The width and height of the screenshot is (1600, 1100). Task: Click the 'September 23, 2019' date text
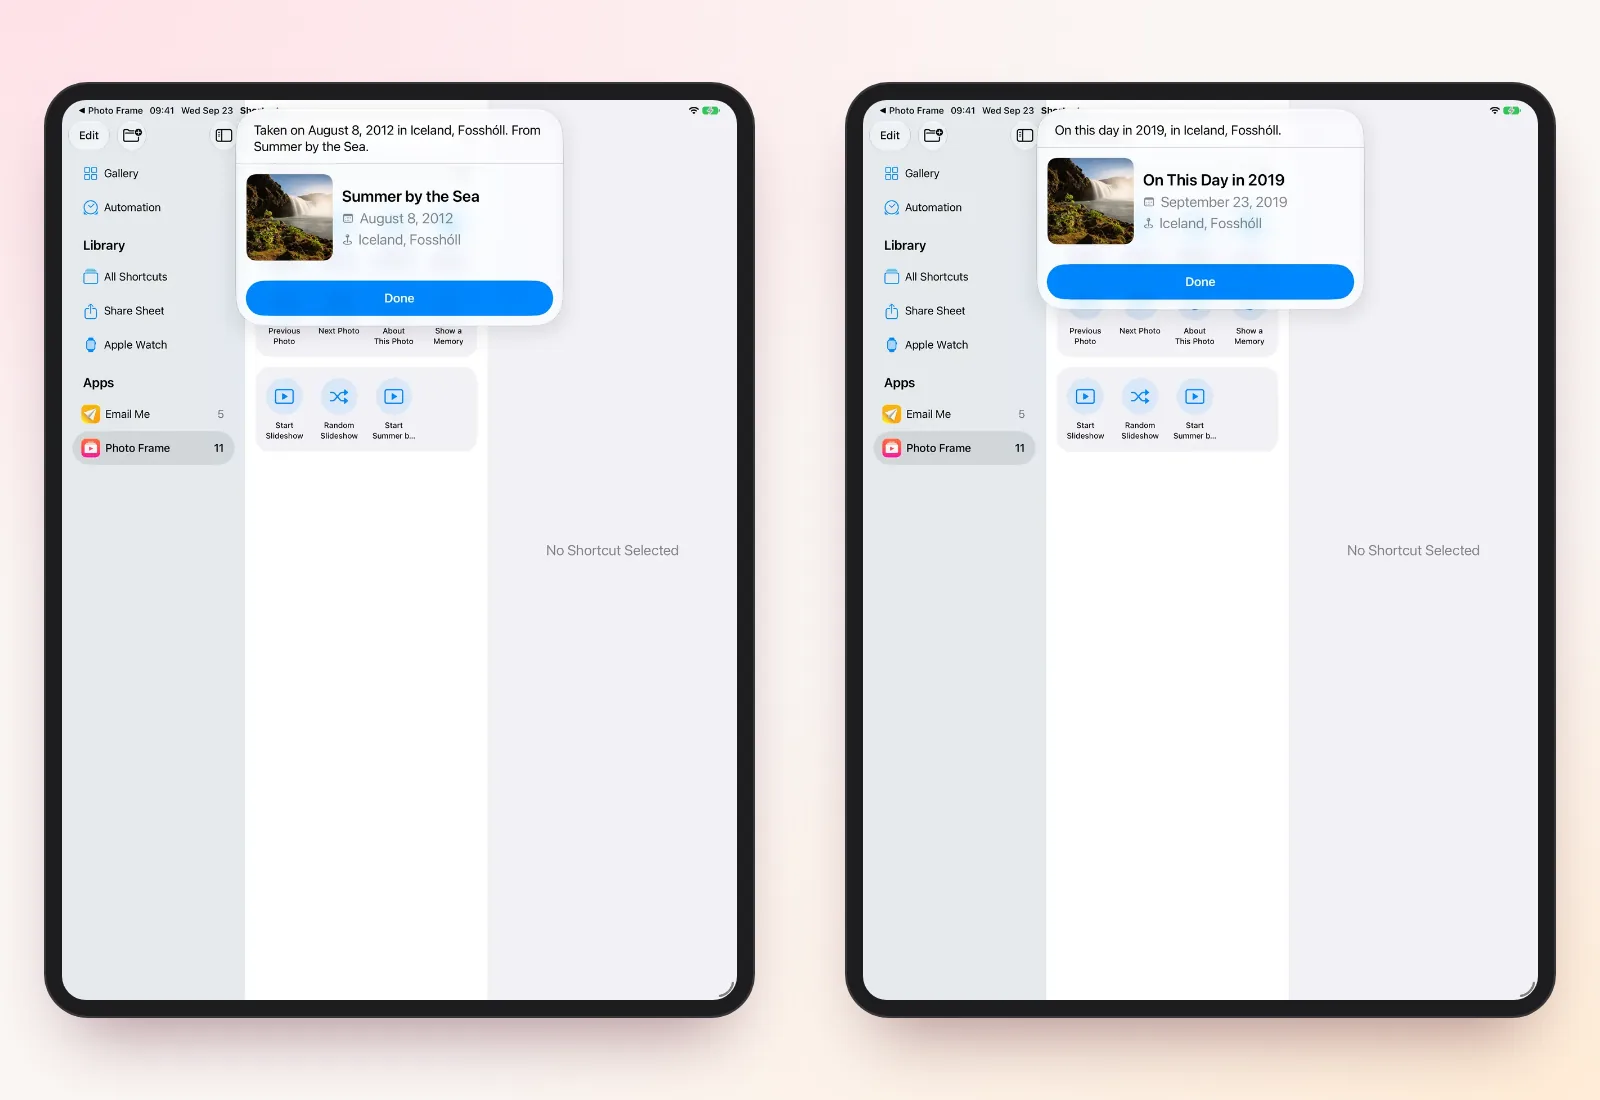1224,202
